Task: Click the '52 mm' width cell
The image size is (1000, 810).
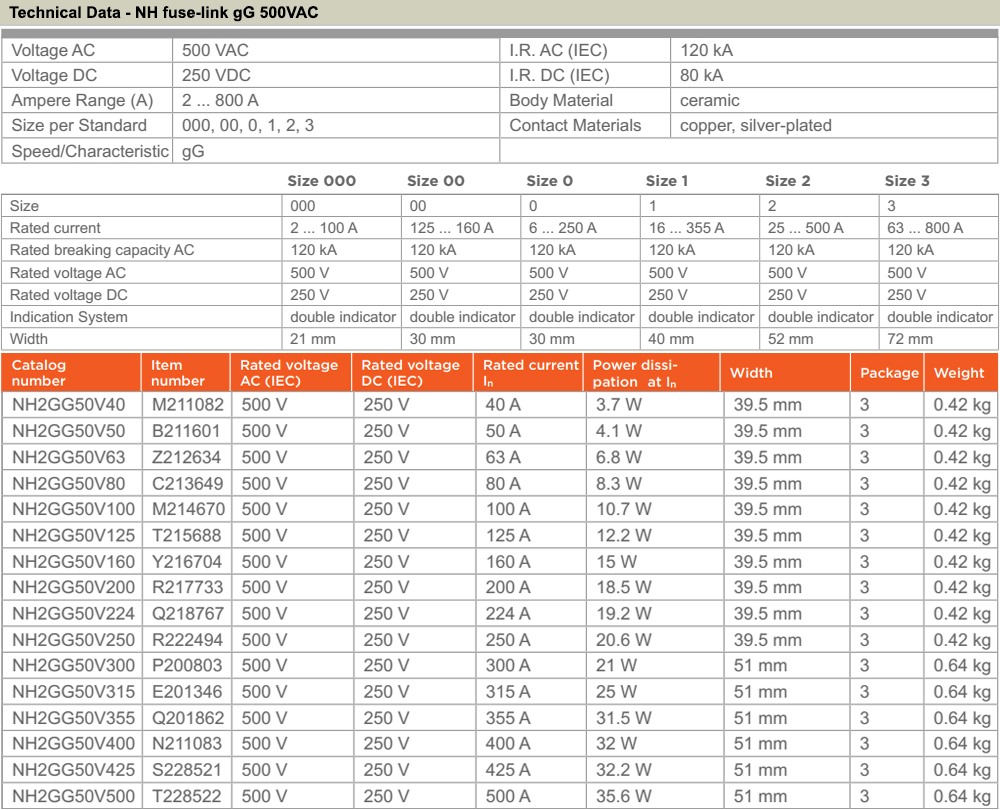Action: 790,339
